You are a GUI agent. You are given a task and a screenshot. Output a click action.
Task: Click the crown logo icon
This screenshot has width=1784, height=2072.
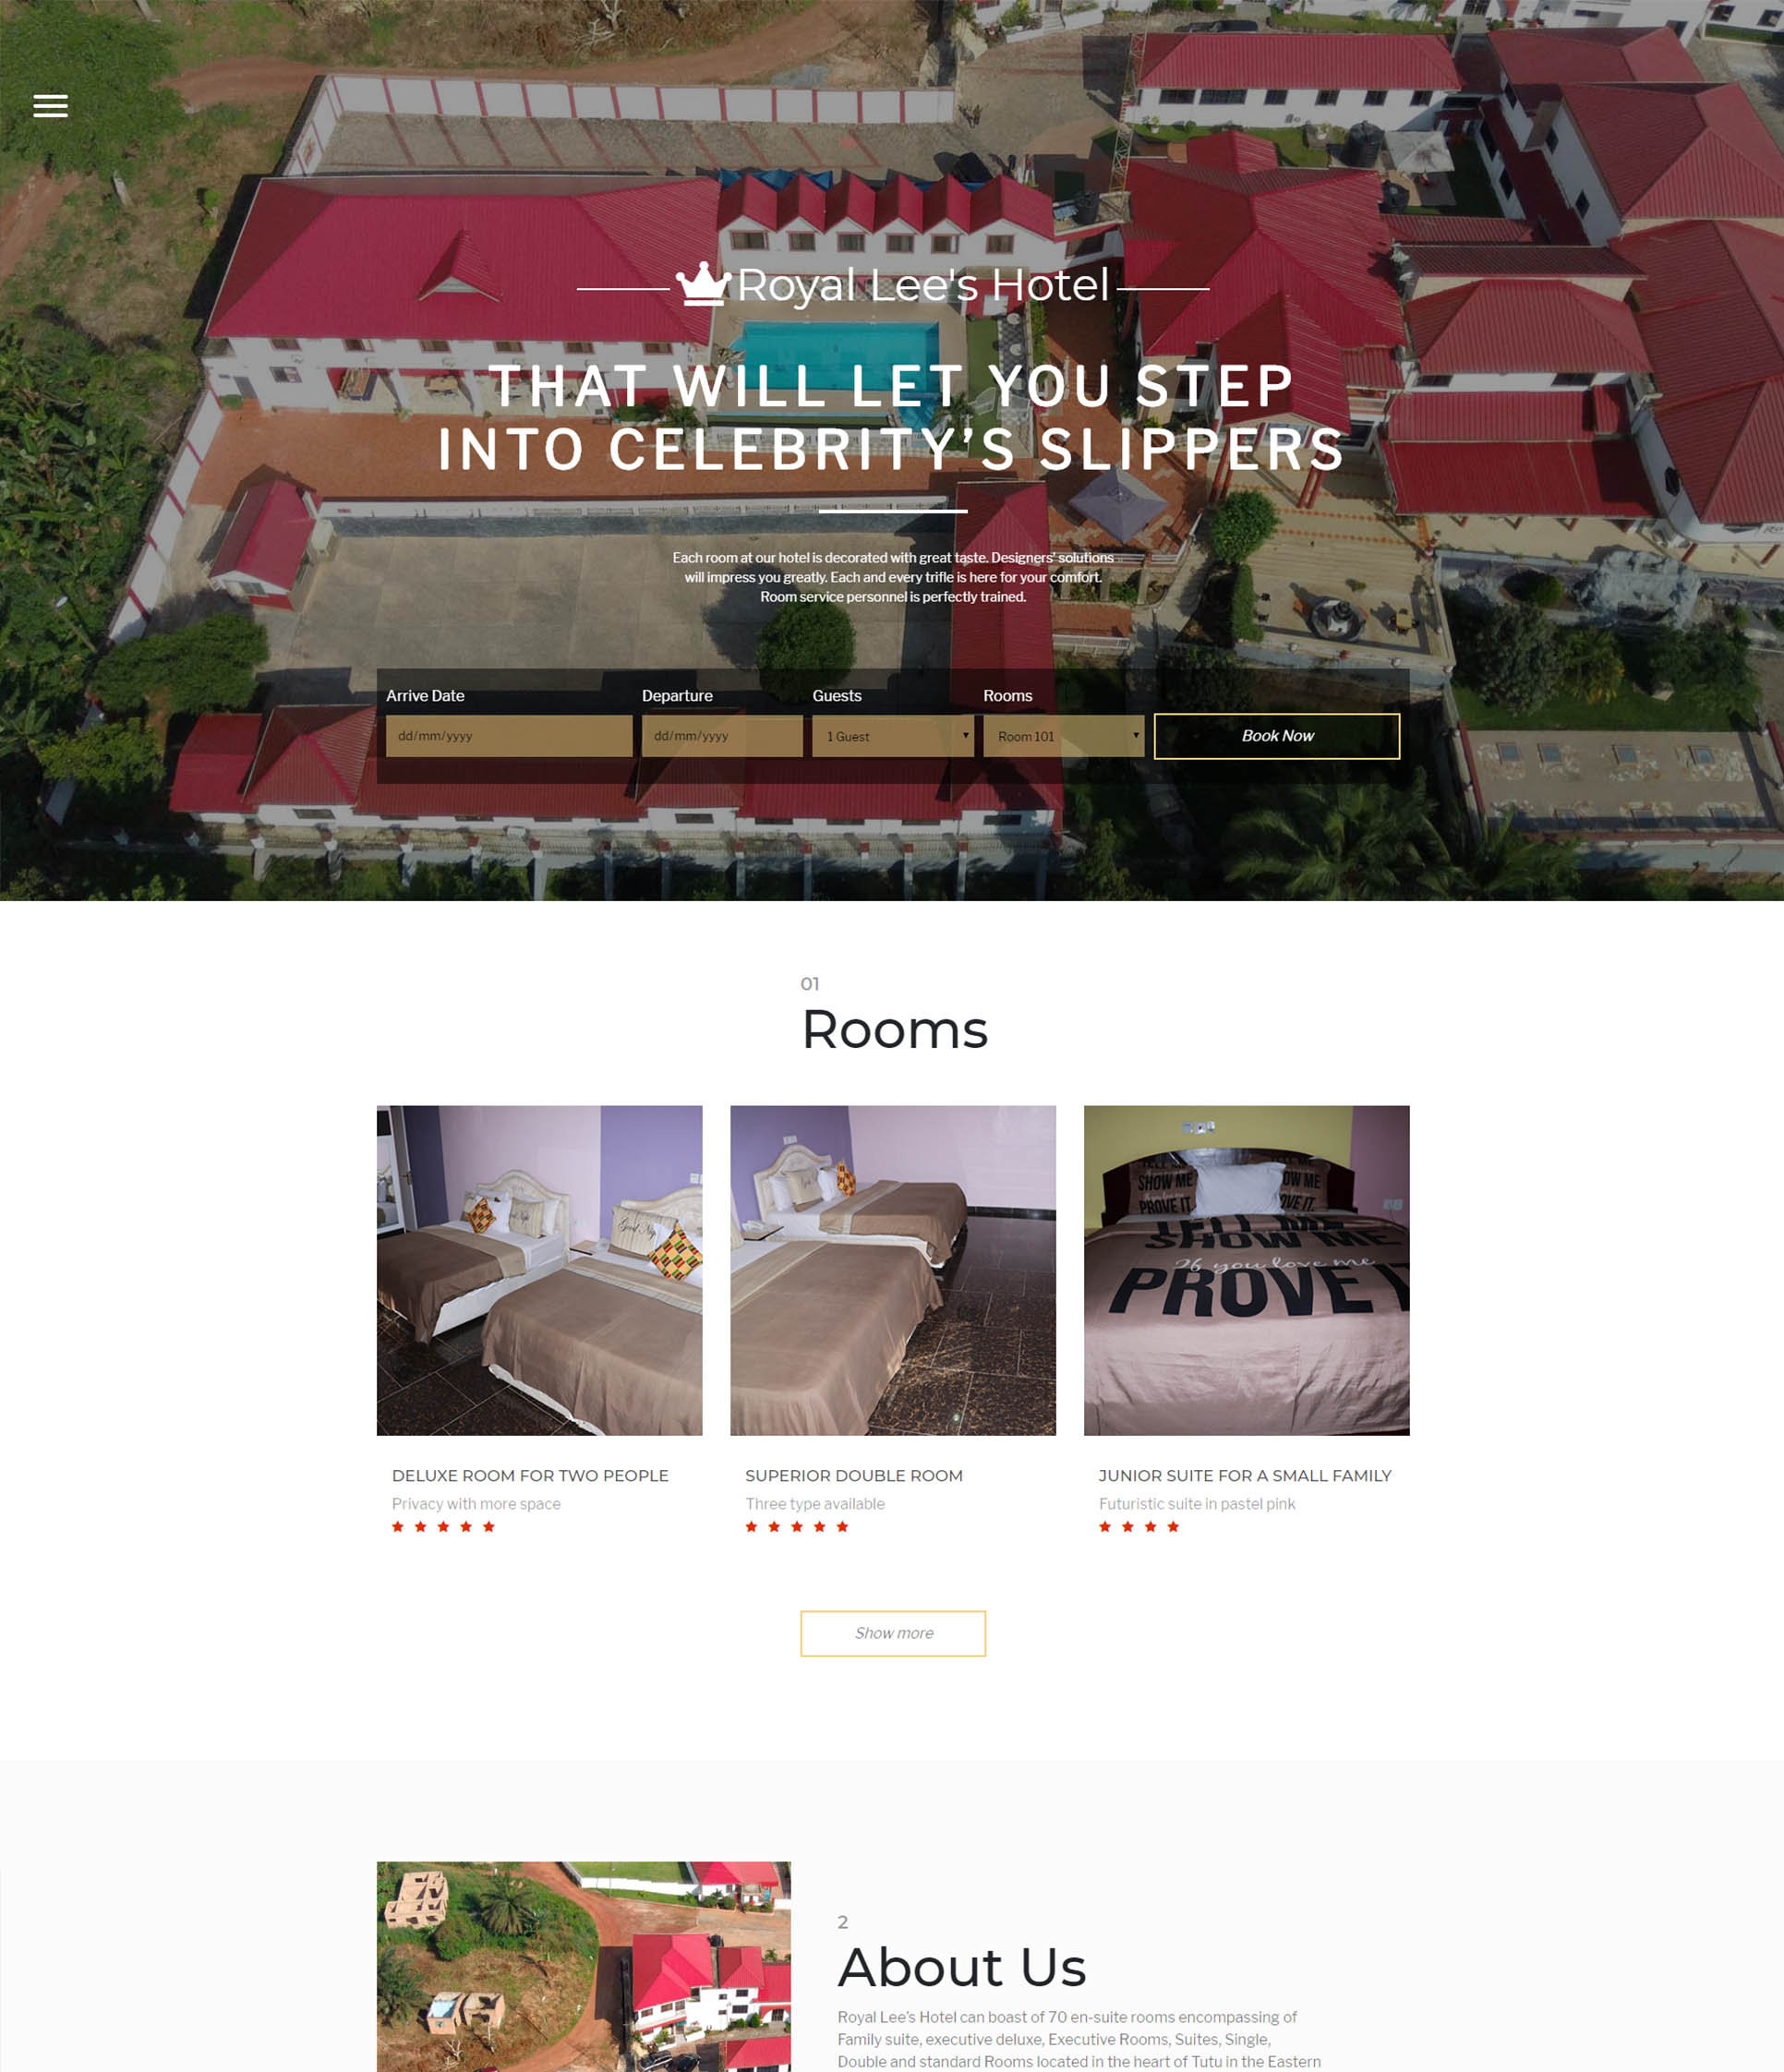tap(704, 284)
